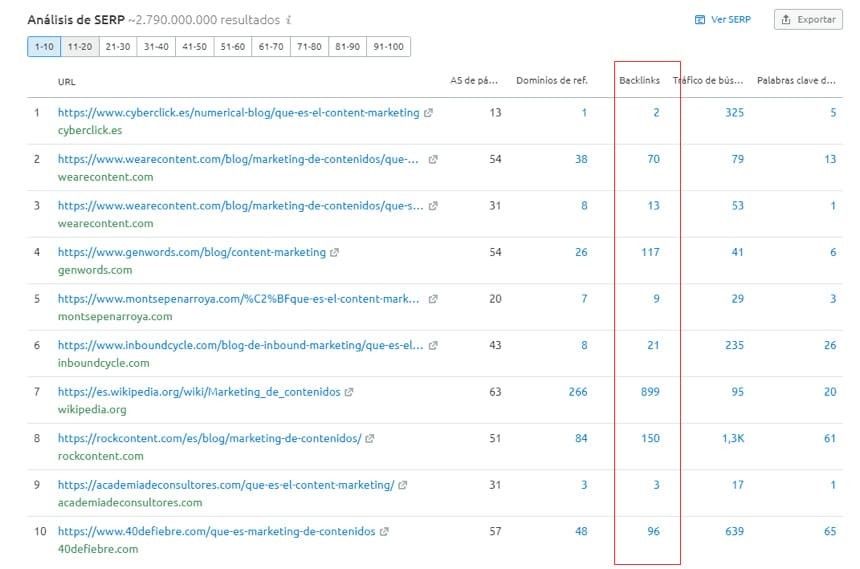This screenshot has width=860, height=569.
Task: Click the green cyberclick.es domain text
Action: tap(90, 130)
